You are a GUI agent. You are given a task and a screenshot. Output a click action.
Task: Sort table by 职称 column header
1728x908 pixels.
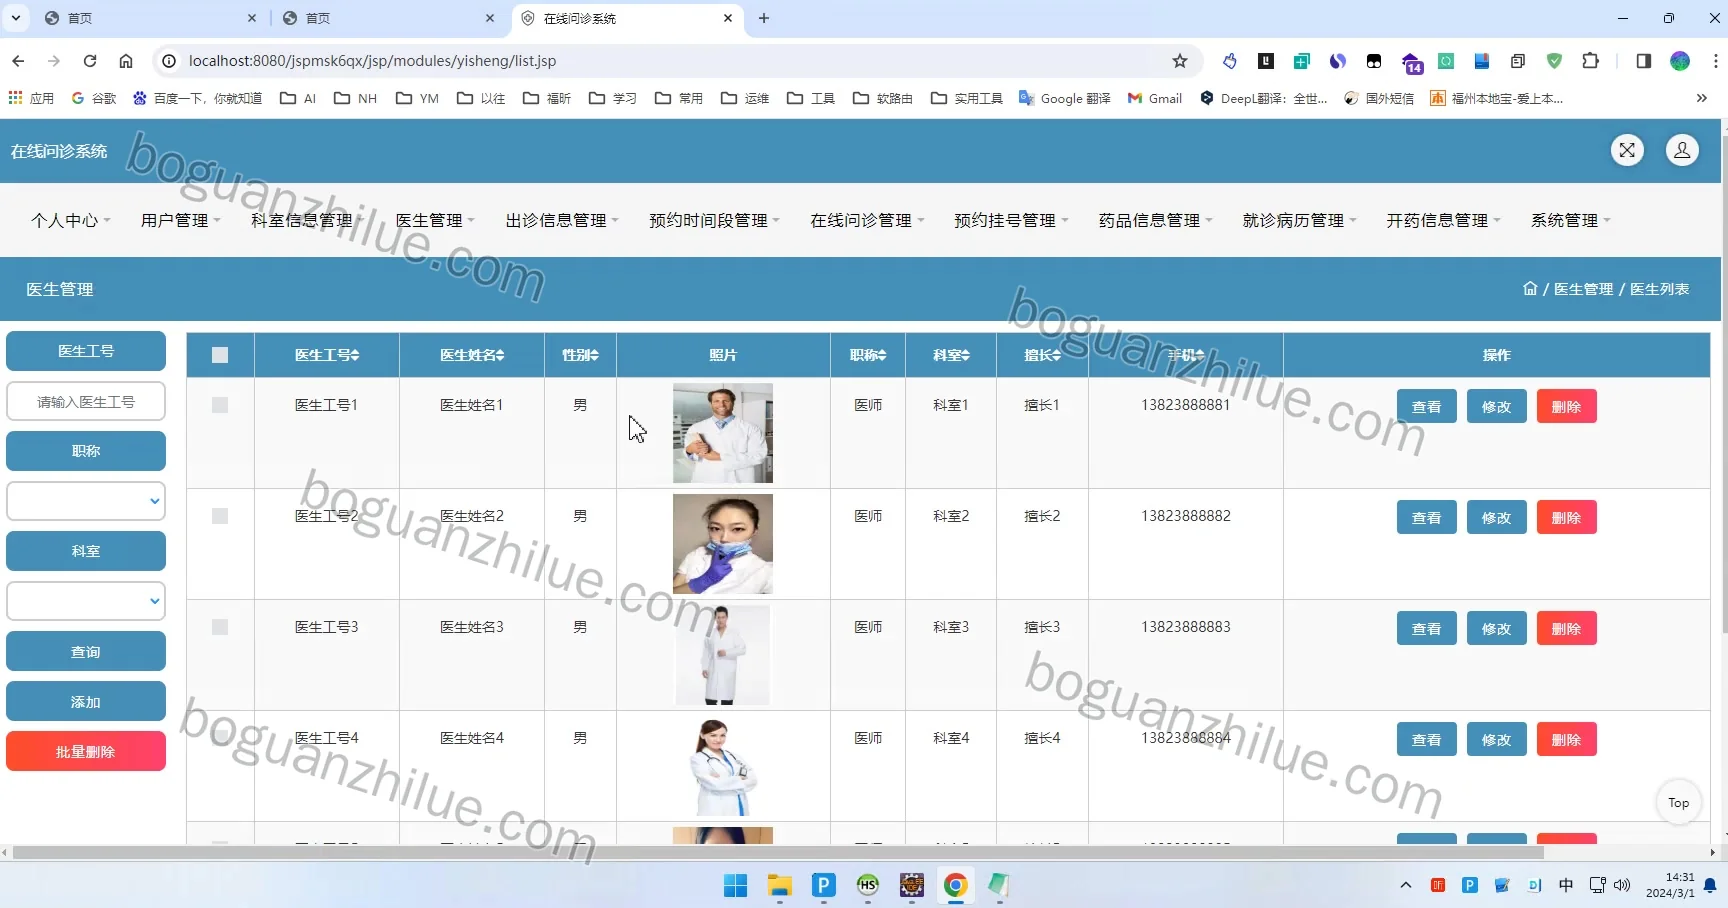tap(868, 355)
